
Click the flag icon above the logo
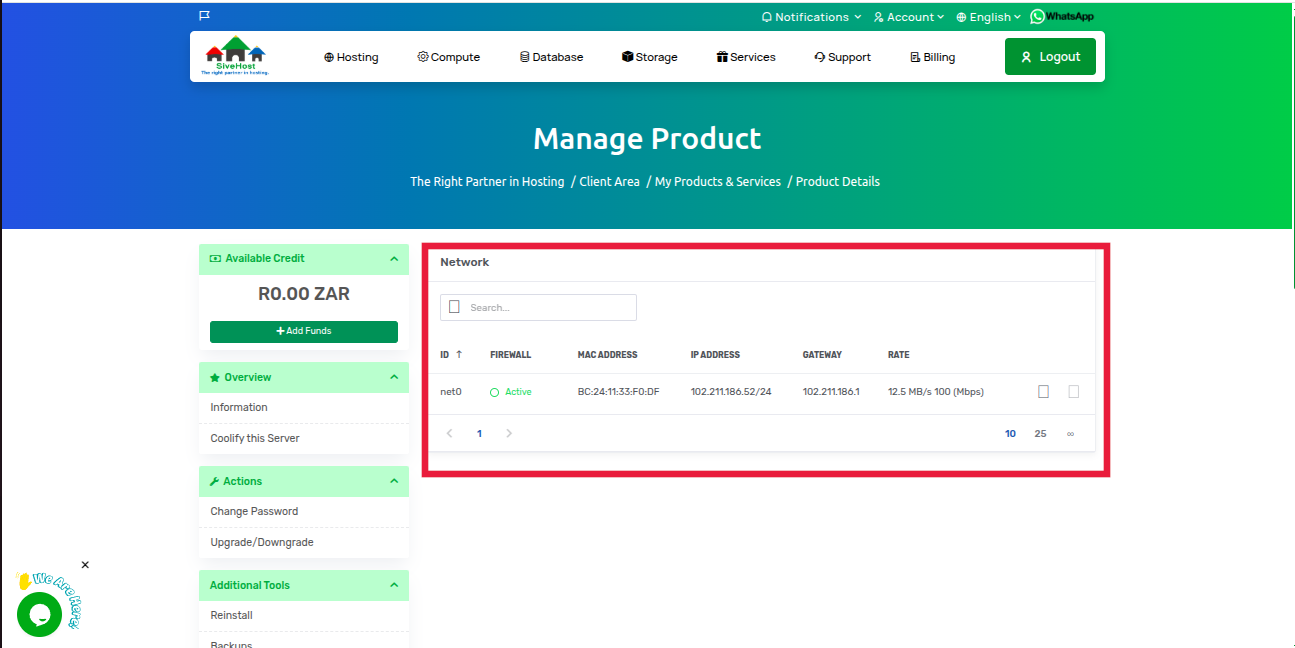coord(204,16)
